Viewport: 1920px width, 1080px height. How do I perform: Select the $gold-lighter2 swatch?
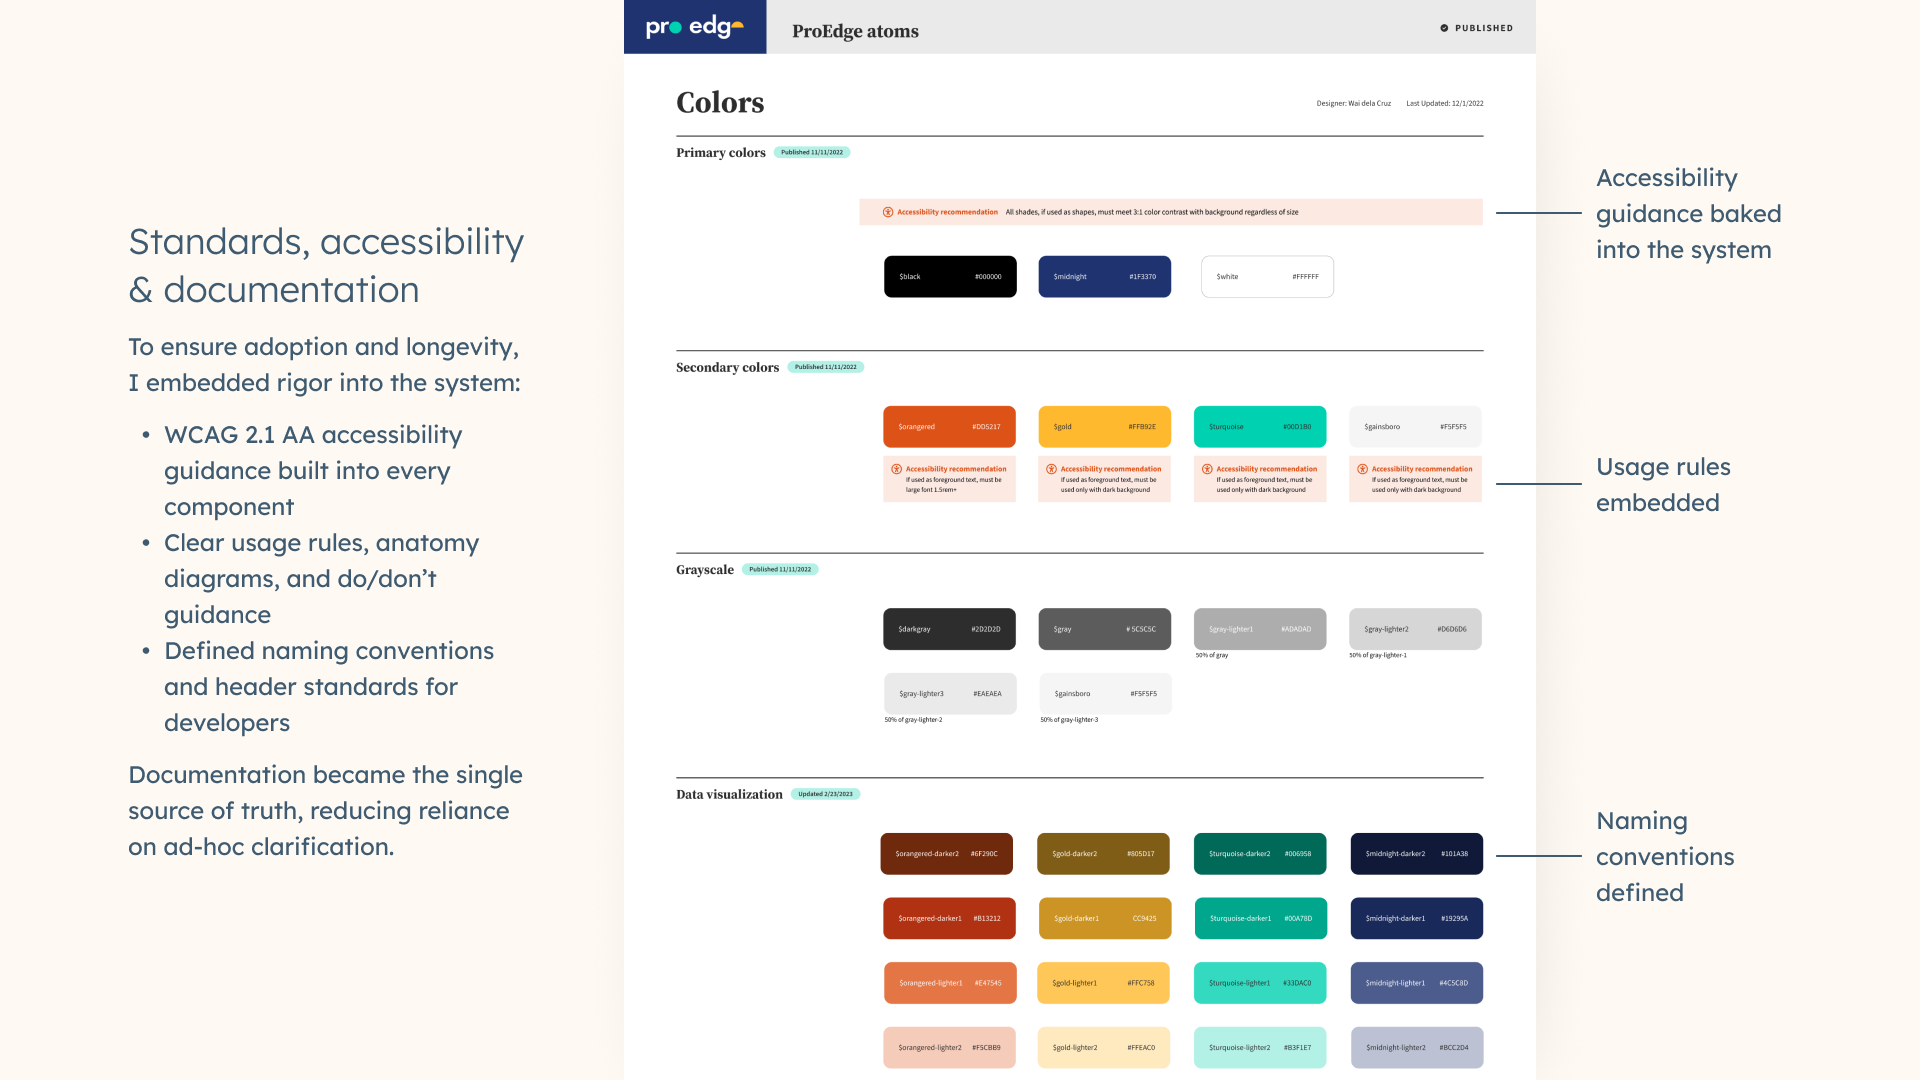click(x=1103, y=1047)
